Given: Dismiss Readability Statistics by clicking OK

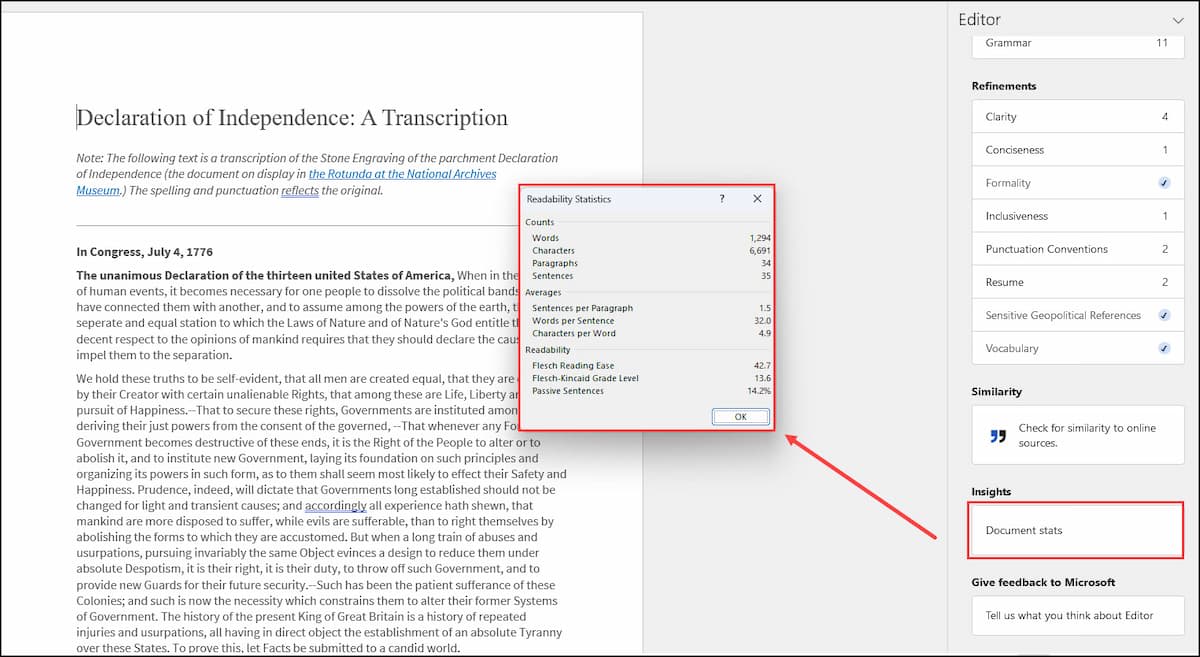Looking at the screenshot, I should click(740, 417).
